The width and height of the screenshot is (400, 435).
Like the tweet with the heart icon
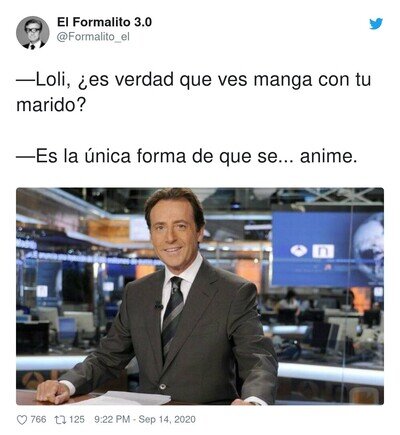point(22,420)
